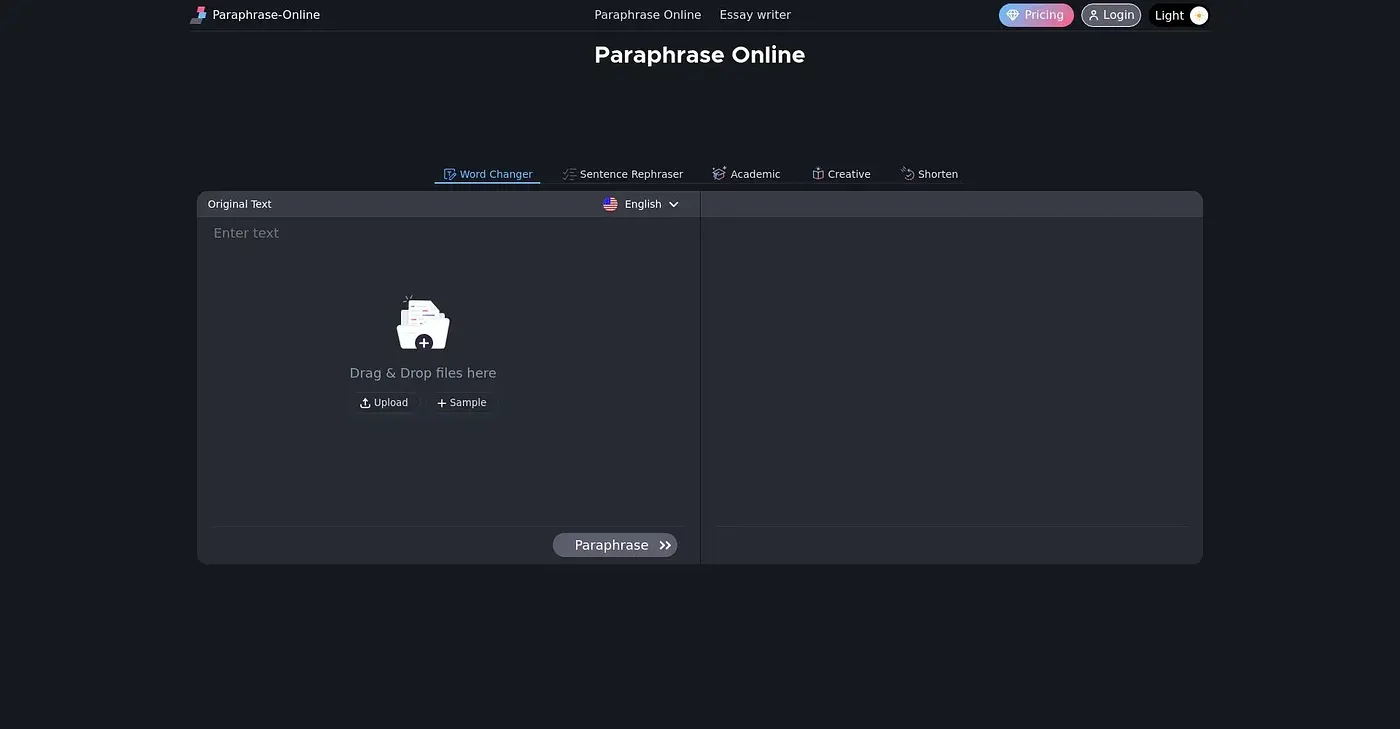Click the upload arrow icon
Screen dimensions: 1400x729
coord(365,403)
